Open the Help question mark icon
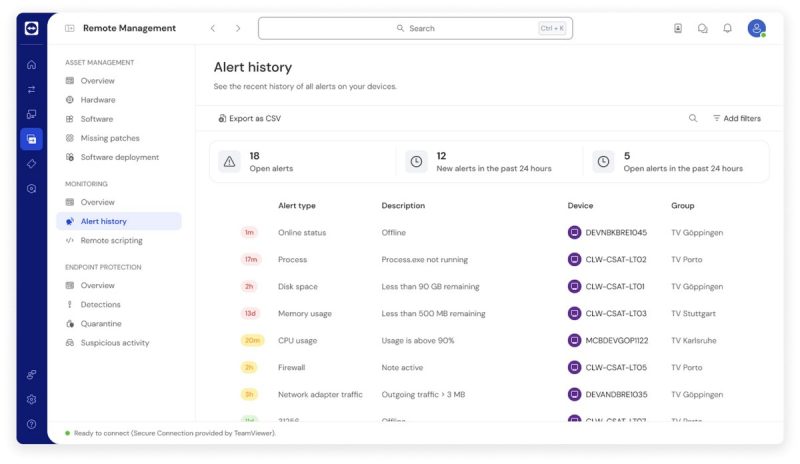This screenshot has width=800, height=464. [31, 424]
